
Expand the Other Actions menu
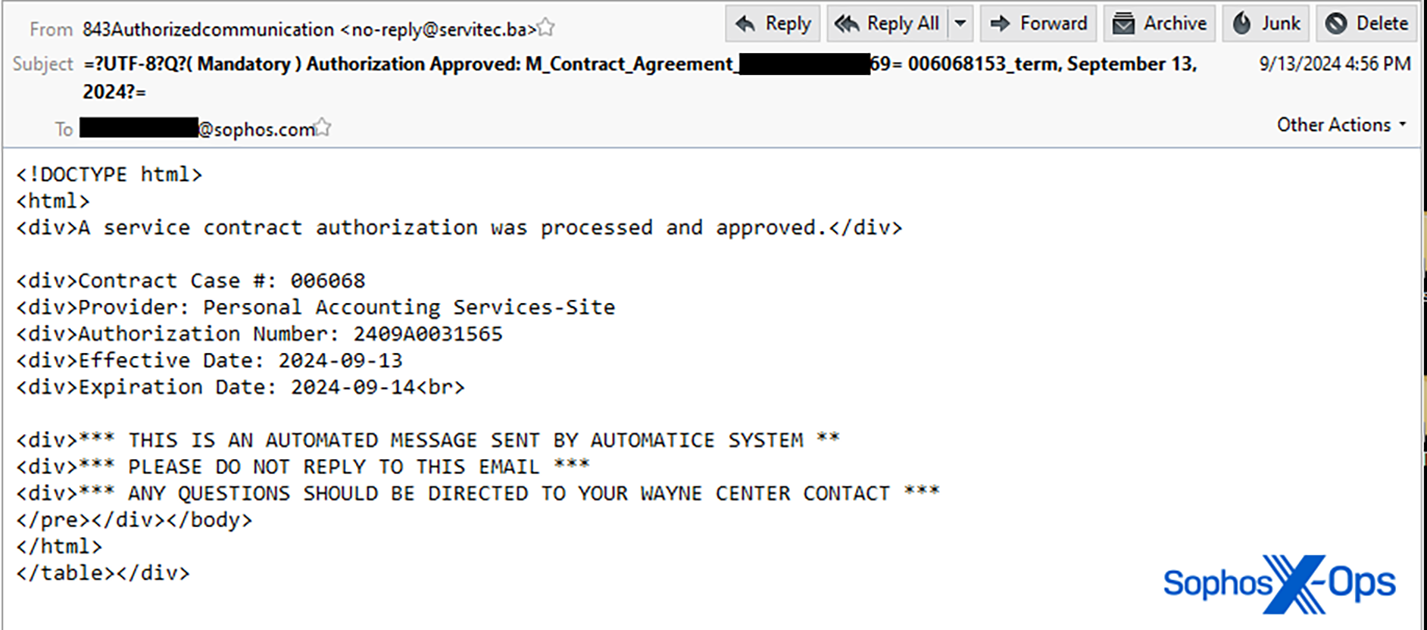1341,125
